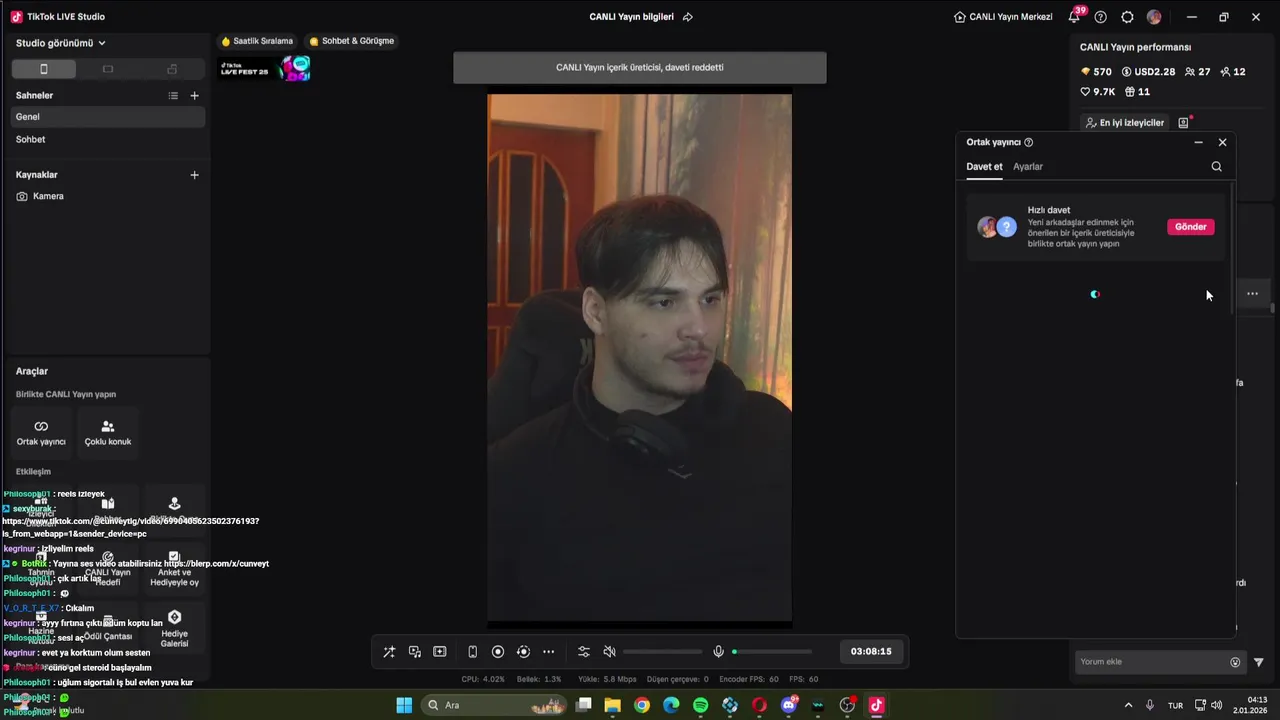The height and width of the screenshot is (720, 1280).
Task: Switch to the Davet et tab
Action: pos(984,167)
